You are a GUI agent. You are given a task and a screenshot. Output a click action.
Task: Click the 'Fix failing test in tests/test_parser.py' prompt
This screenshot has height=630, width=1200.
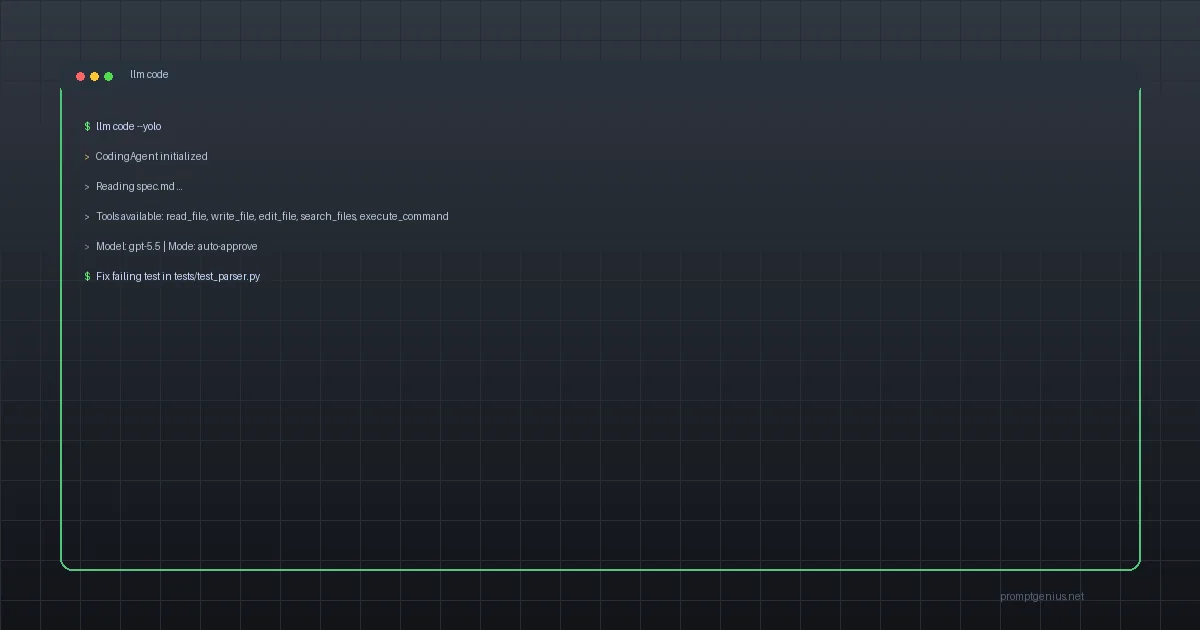click(x=178, y=277)
